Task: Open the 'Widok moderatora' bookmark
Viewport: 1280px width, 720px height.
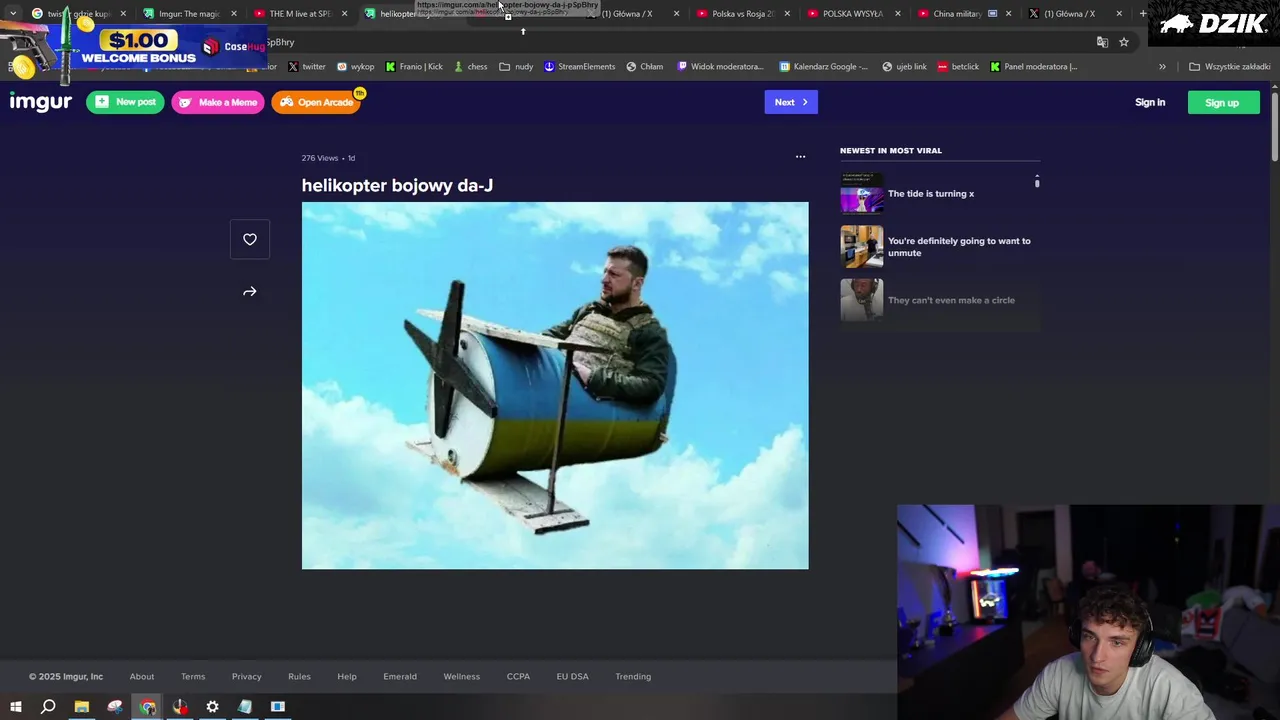Action: tap(721, 67)
